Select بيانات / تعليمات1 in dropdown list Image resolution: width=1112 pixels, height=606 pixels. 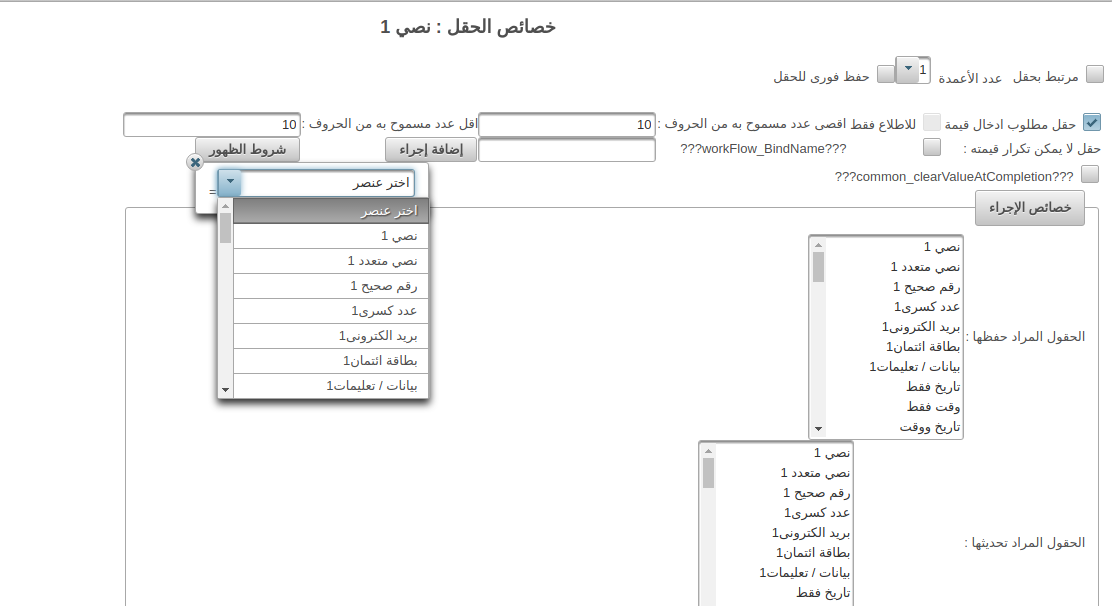331,386
